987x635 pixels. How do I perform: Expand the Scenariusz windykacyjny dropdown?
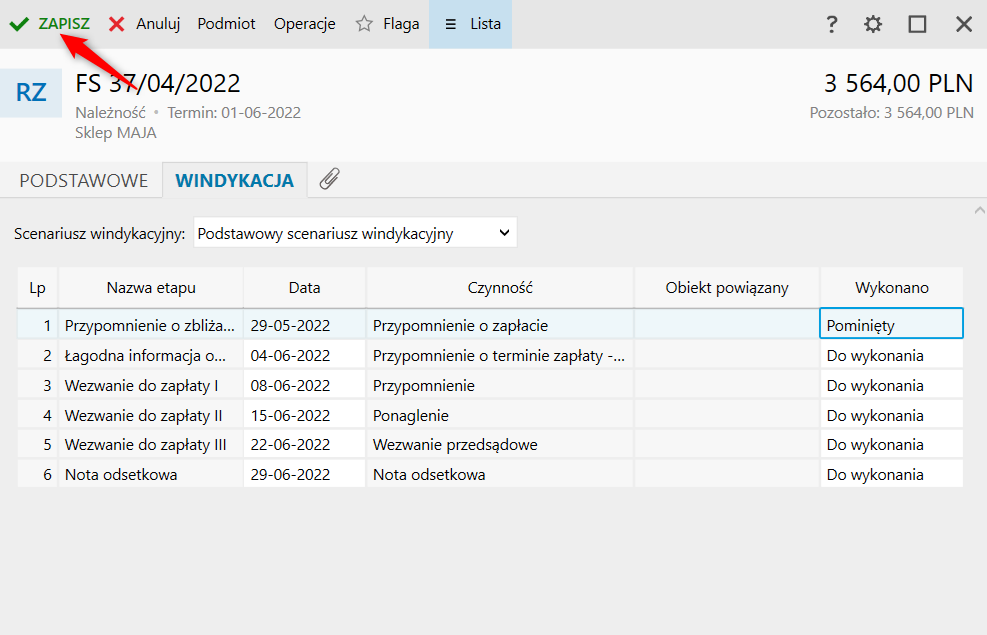pos(503,234)
